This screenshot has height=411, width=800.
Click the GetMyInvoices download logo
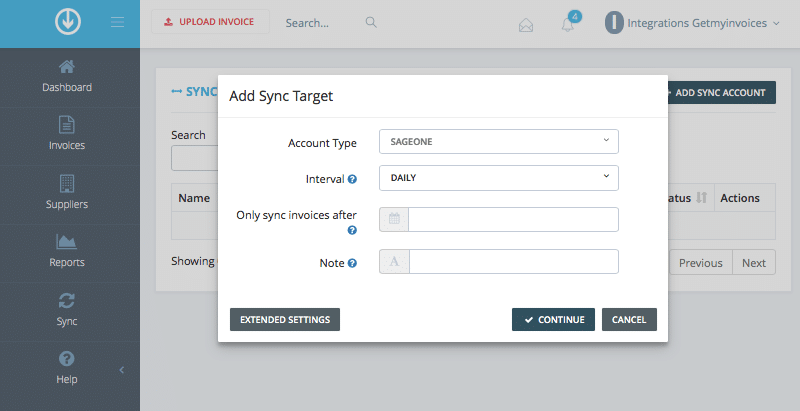[x=68, y=22]
